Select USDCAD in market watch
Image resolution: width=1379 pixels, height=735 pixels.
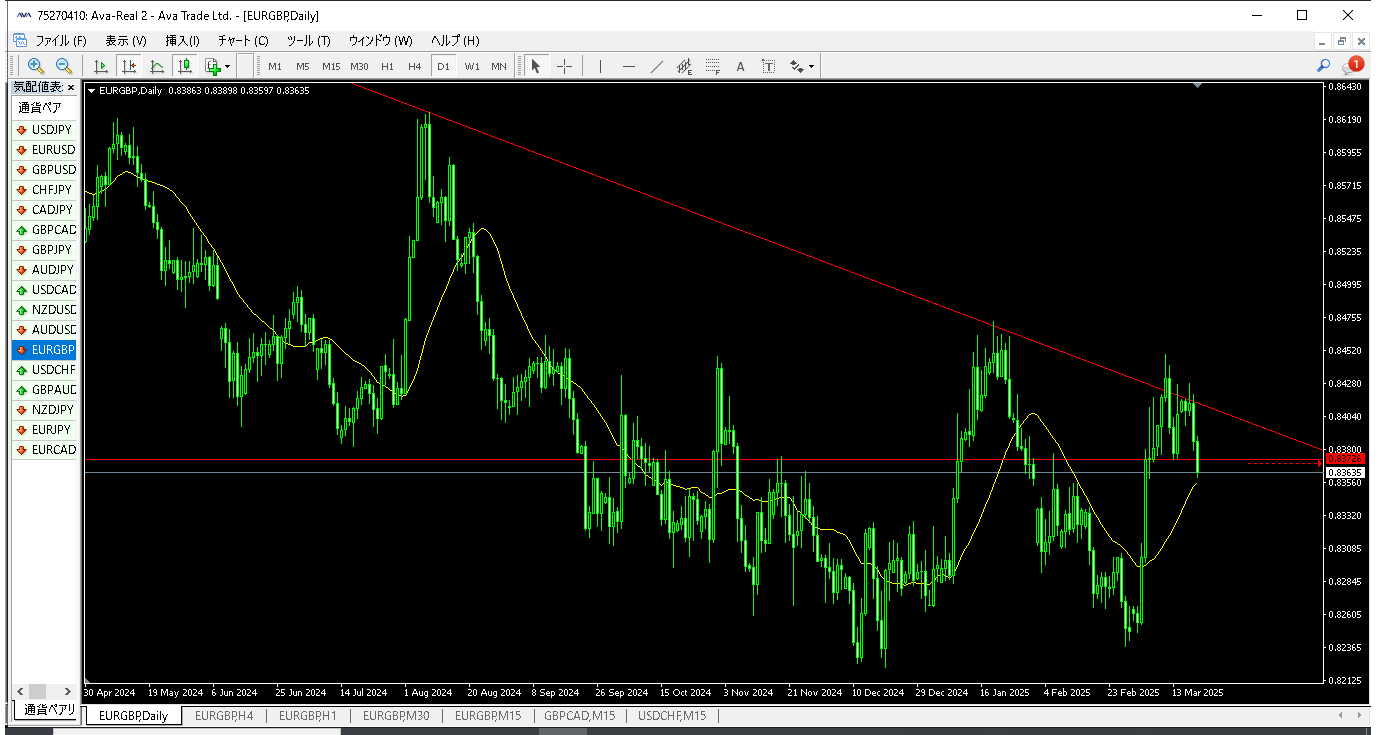[44, 290]
